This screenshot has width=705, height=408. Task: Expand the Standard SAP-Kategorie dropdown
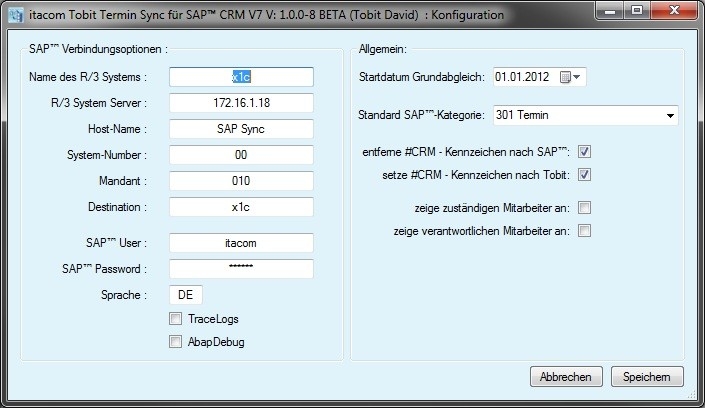coord(670,116)
